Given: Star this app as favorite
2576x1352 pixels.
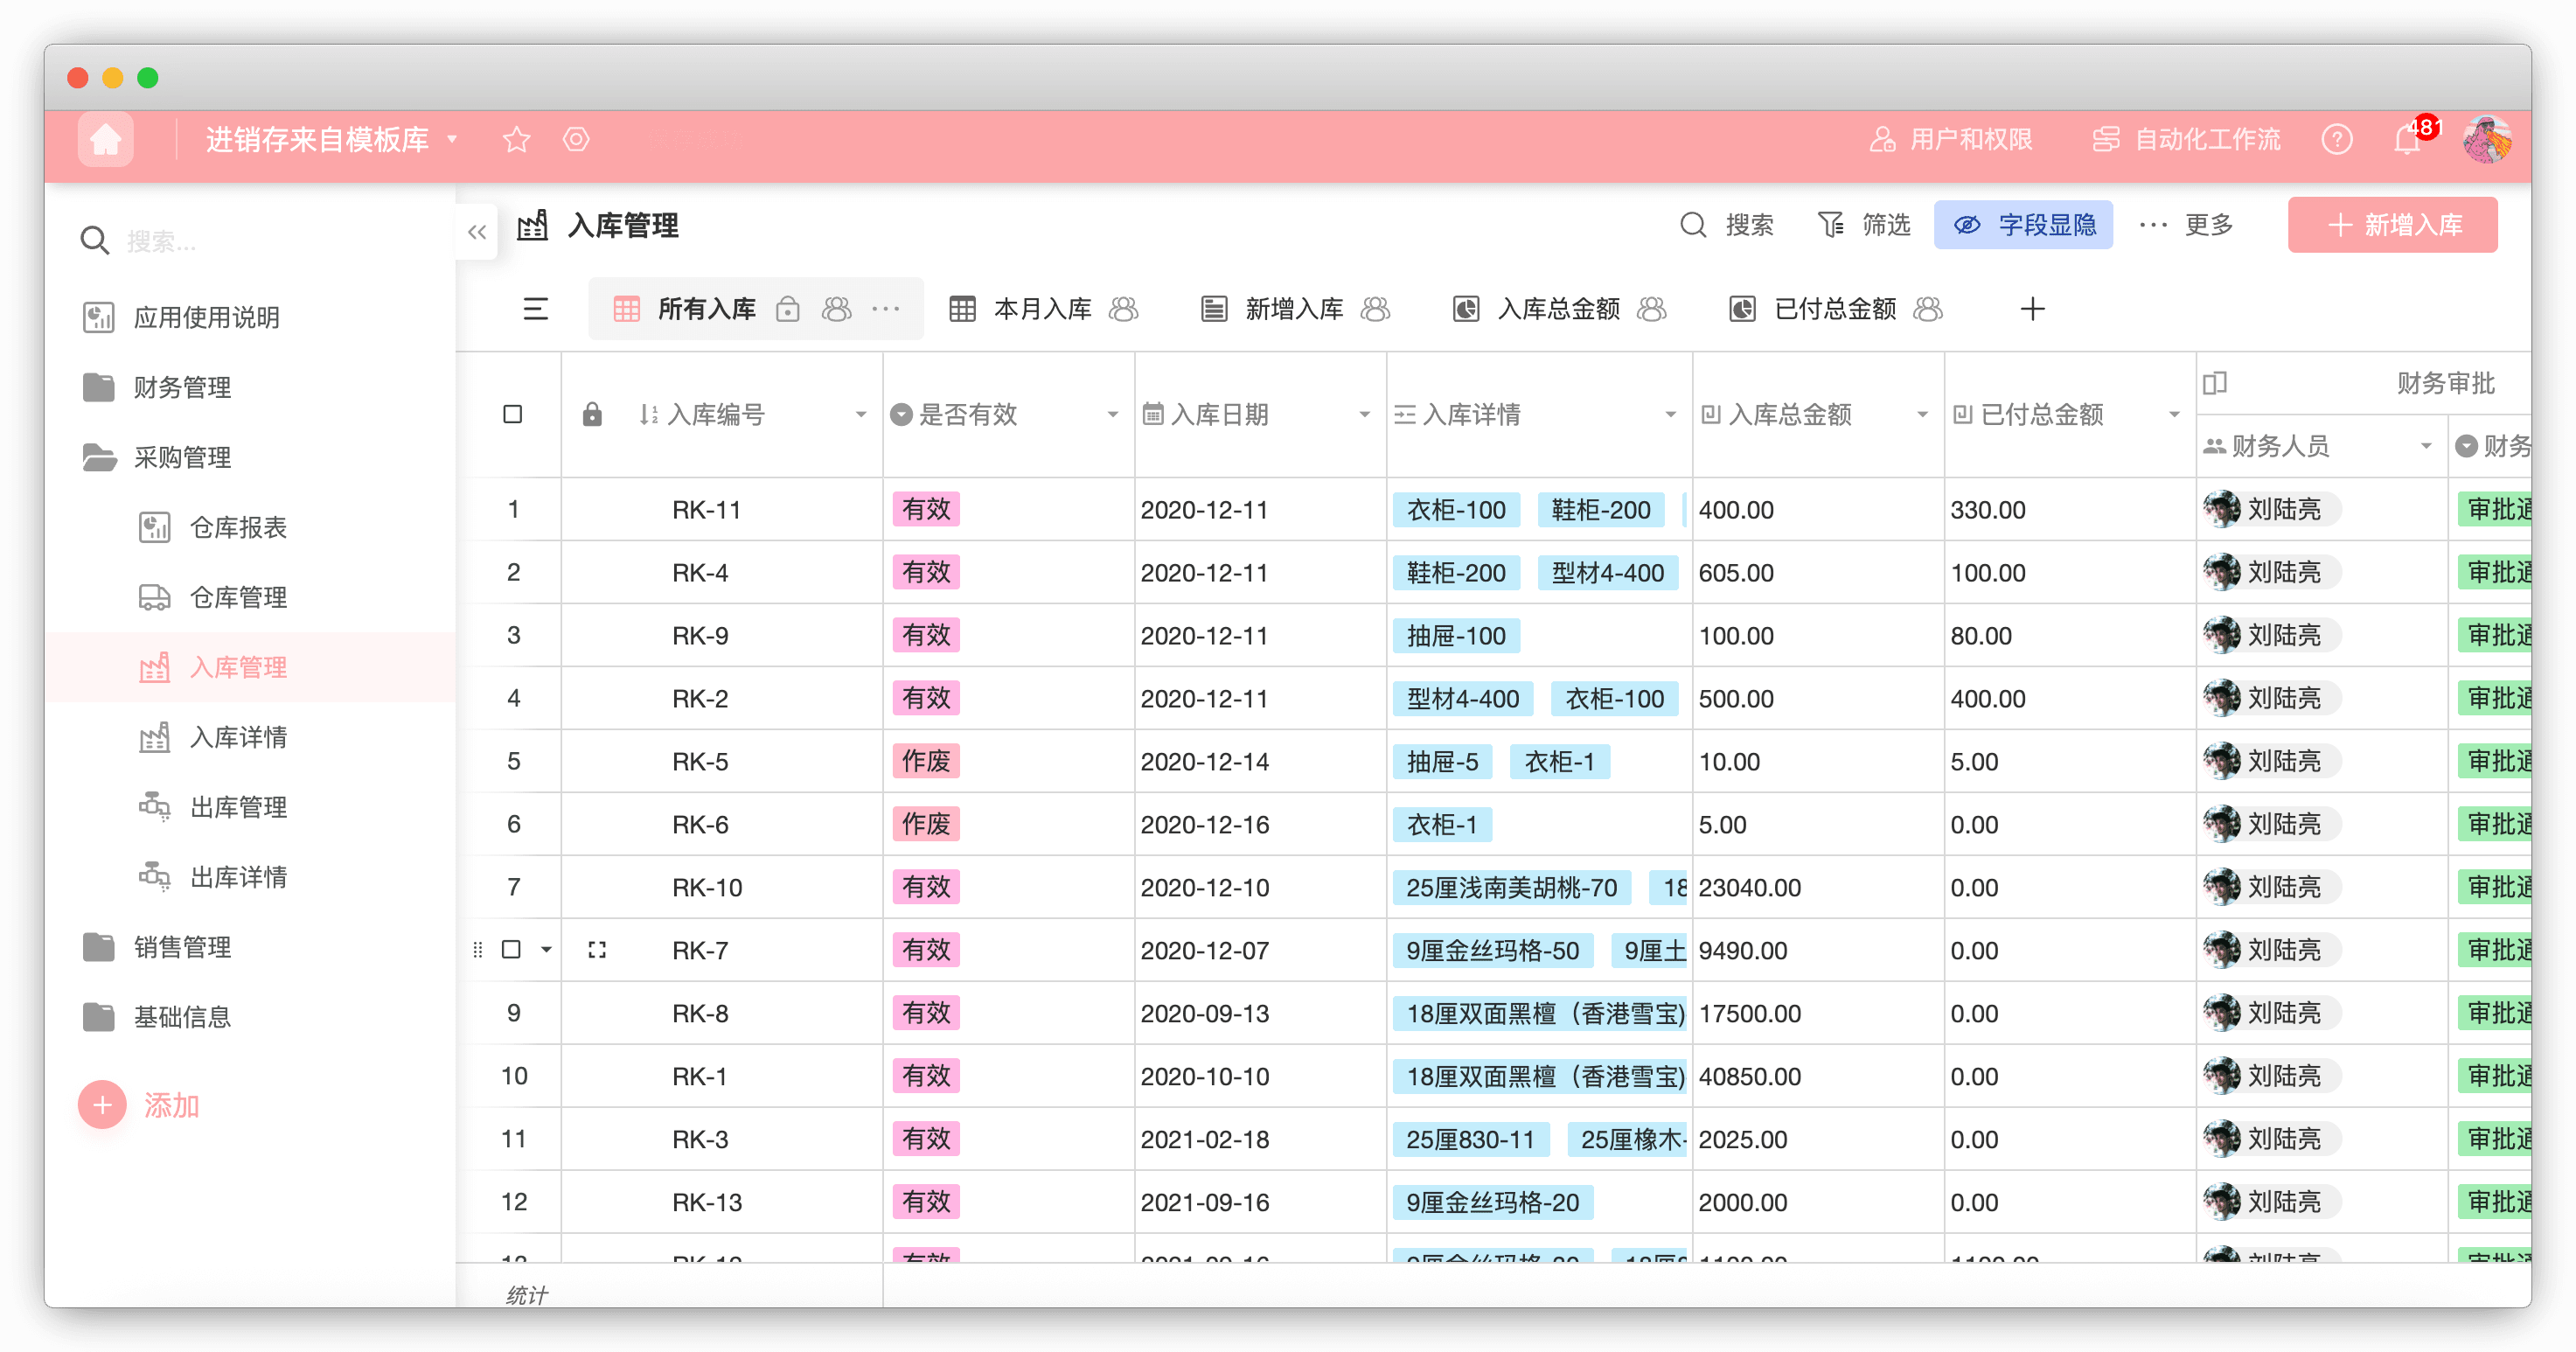Looking at the screenshot, I should pos(516,139).
